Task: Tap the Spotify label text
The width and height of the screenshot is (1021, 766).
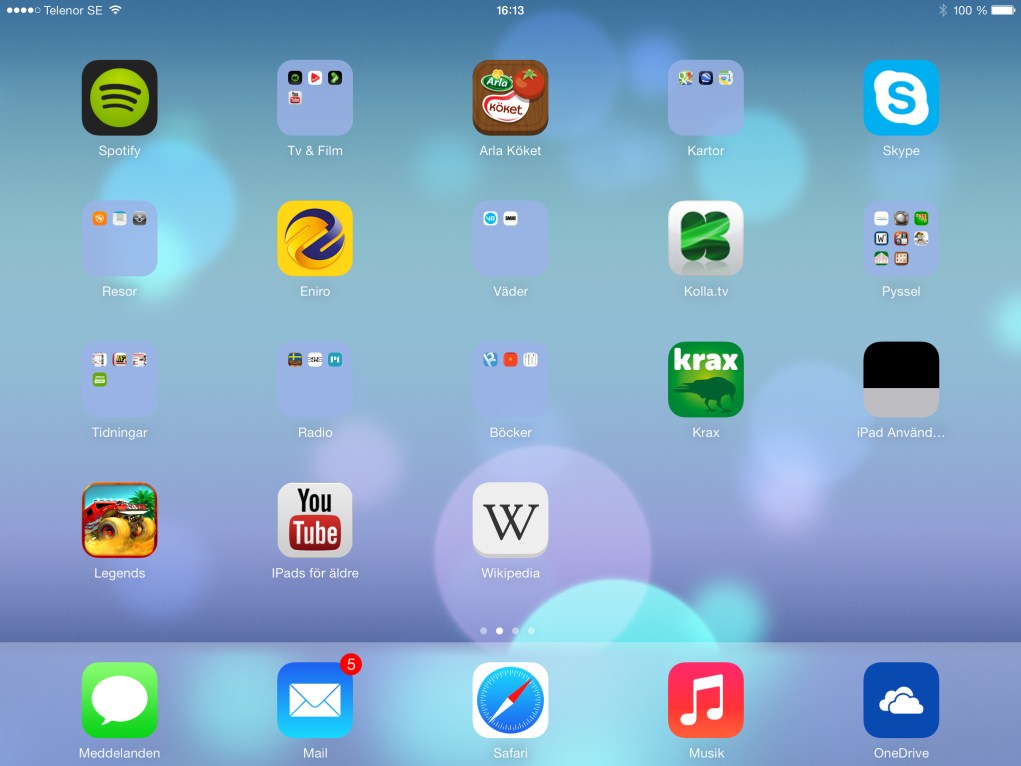Action: coord(119,151)
